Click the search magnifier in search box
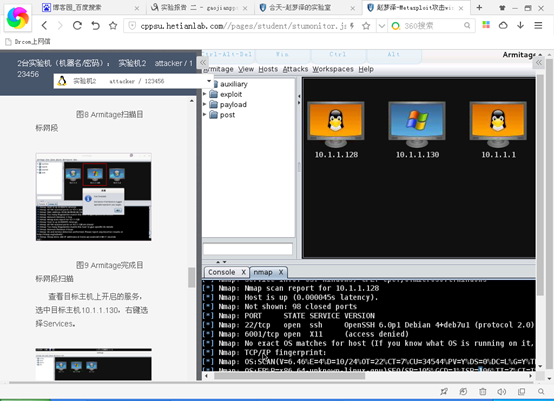Image resolution: width=554 pixels, height=401 pixels. pyautogui.click(x=467, y=25)
